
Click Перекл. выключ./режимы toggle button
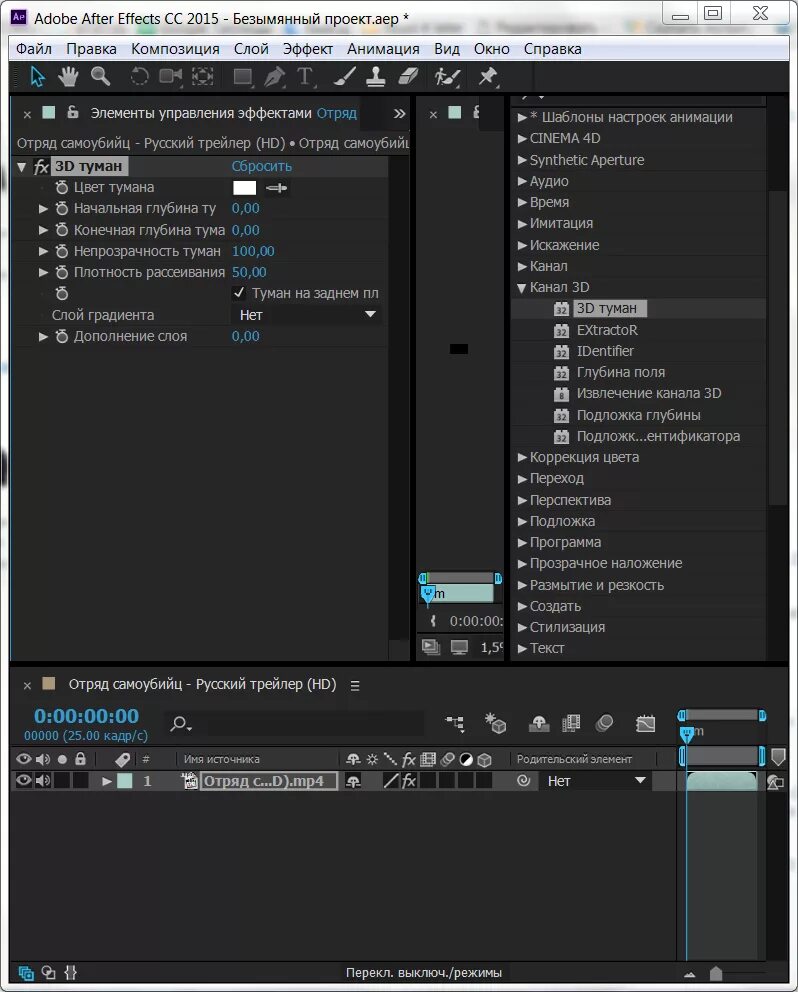coord(423,972)
